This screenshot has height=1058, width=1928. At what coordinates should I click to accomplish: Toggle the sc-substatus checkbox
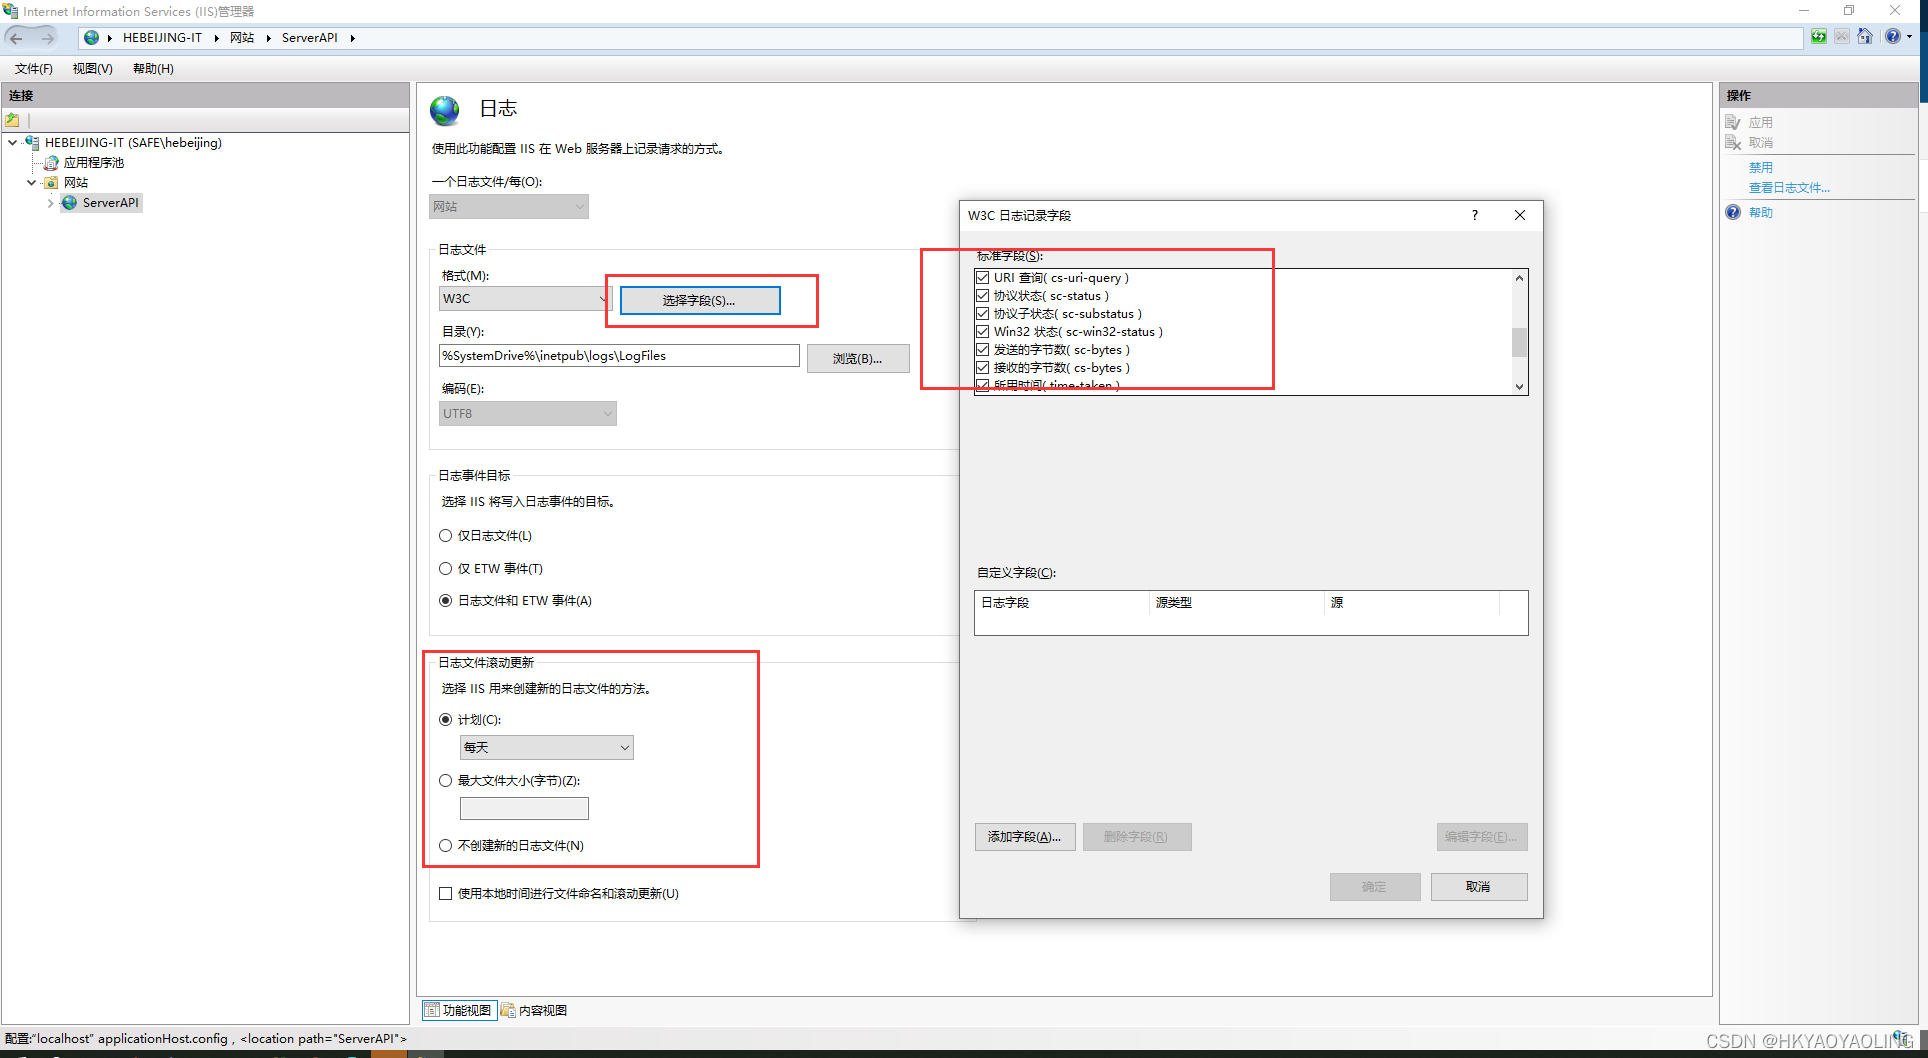coord(983,314)
